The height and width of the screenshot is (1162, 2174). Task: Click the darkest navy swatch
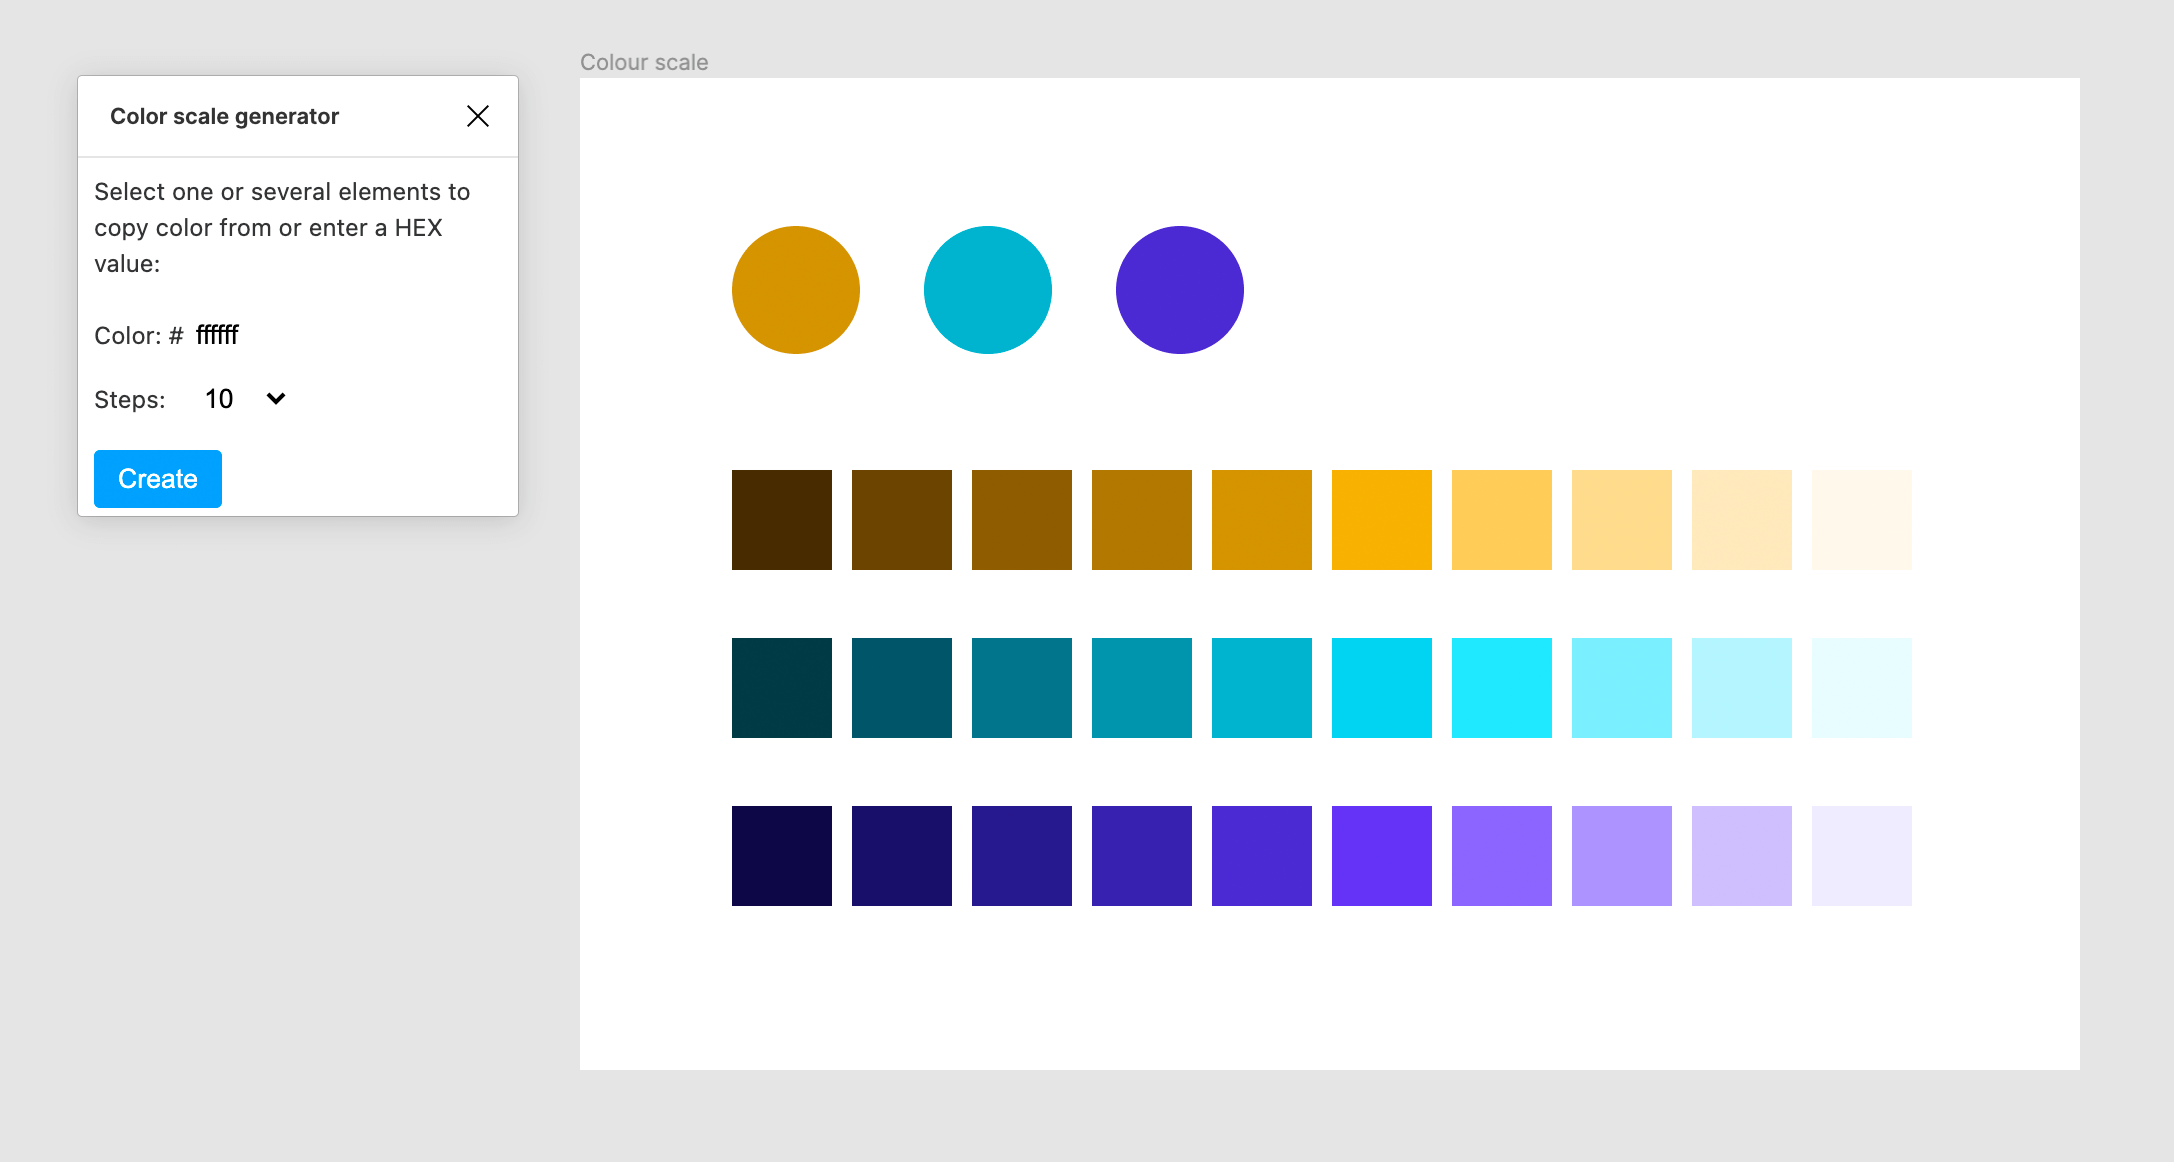782,856
